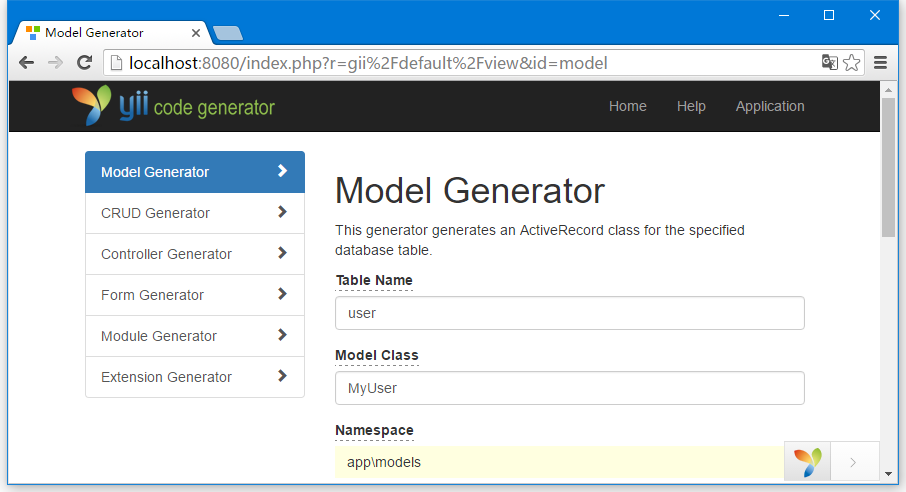Click chevron beside CRUD Generator

(282, 212)
